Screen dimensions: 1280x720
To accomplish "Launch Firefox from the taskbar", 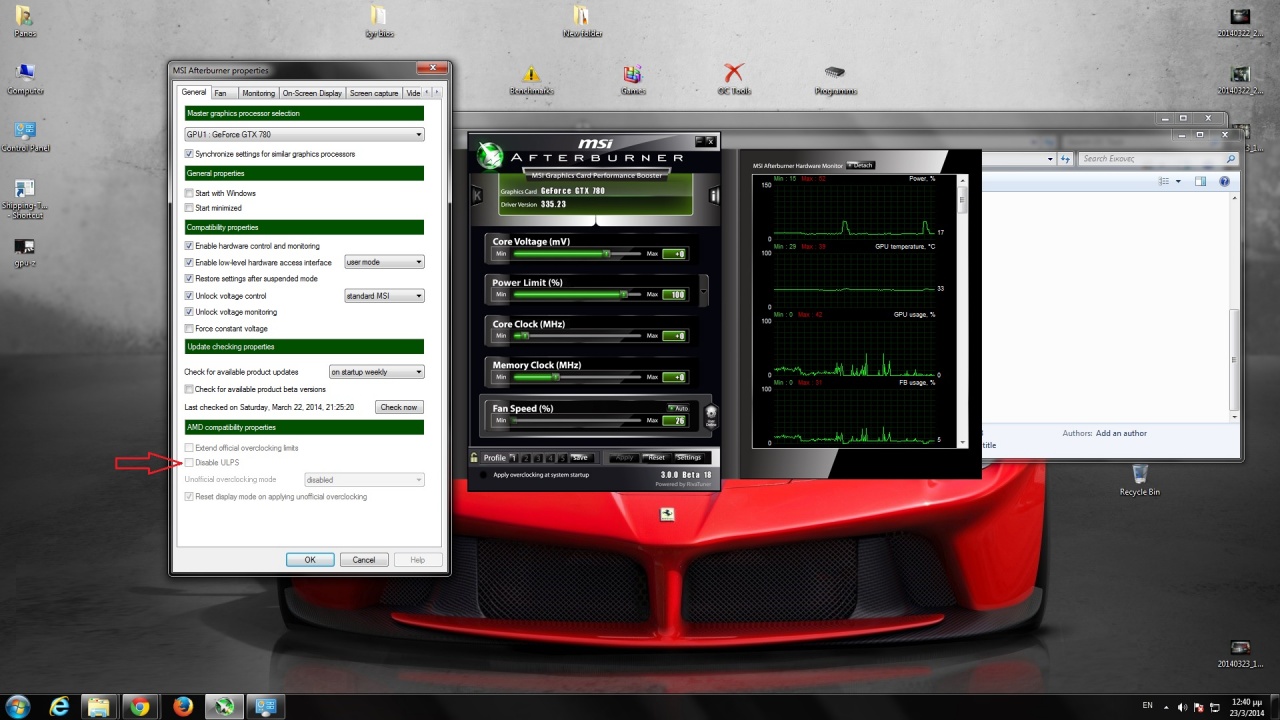I will 182,707.
